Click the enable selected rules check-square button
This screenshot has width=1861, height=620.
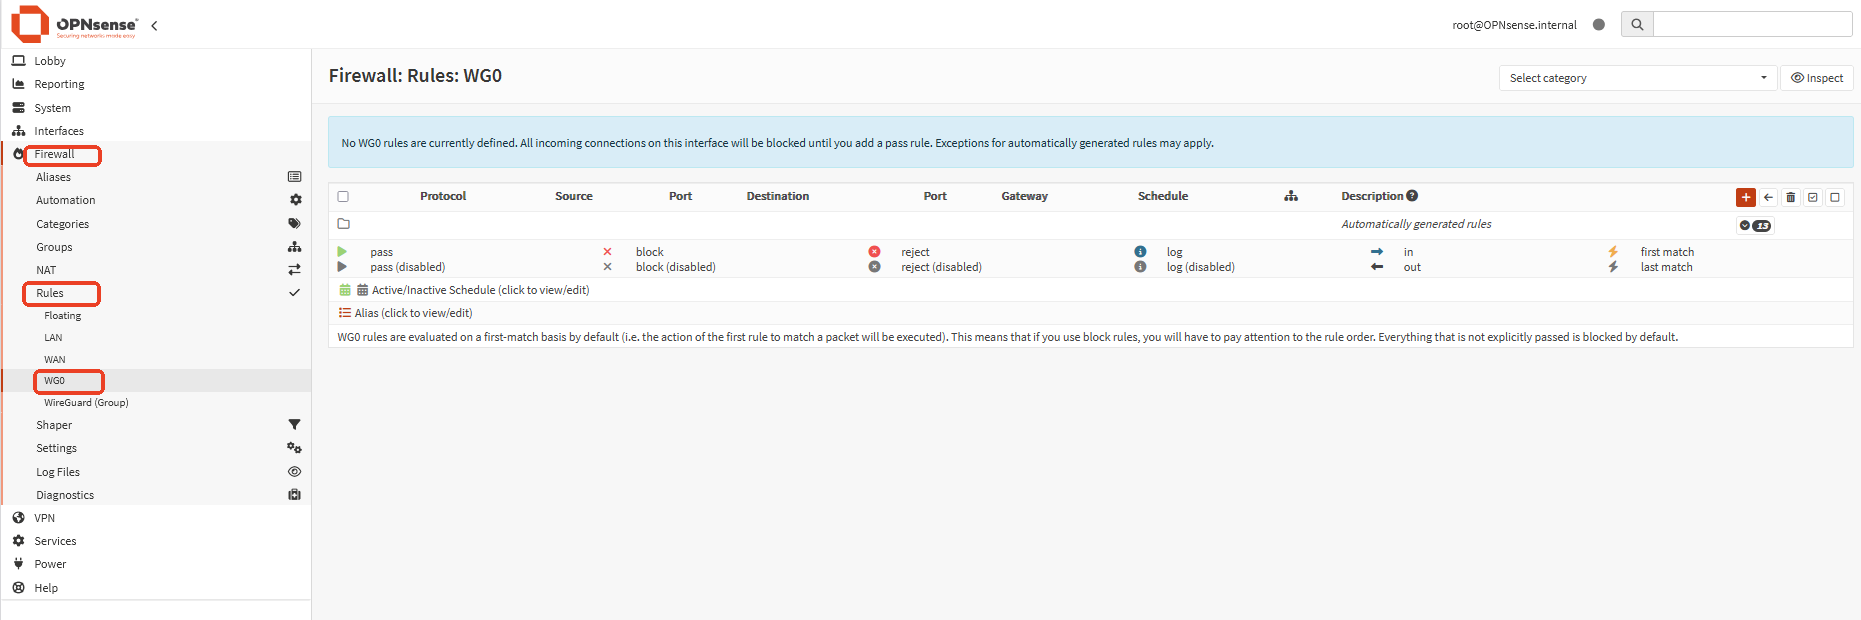tap(1812, 197)
